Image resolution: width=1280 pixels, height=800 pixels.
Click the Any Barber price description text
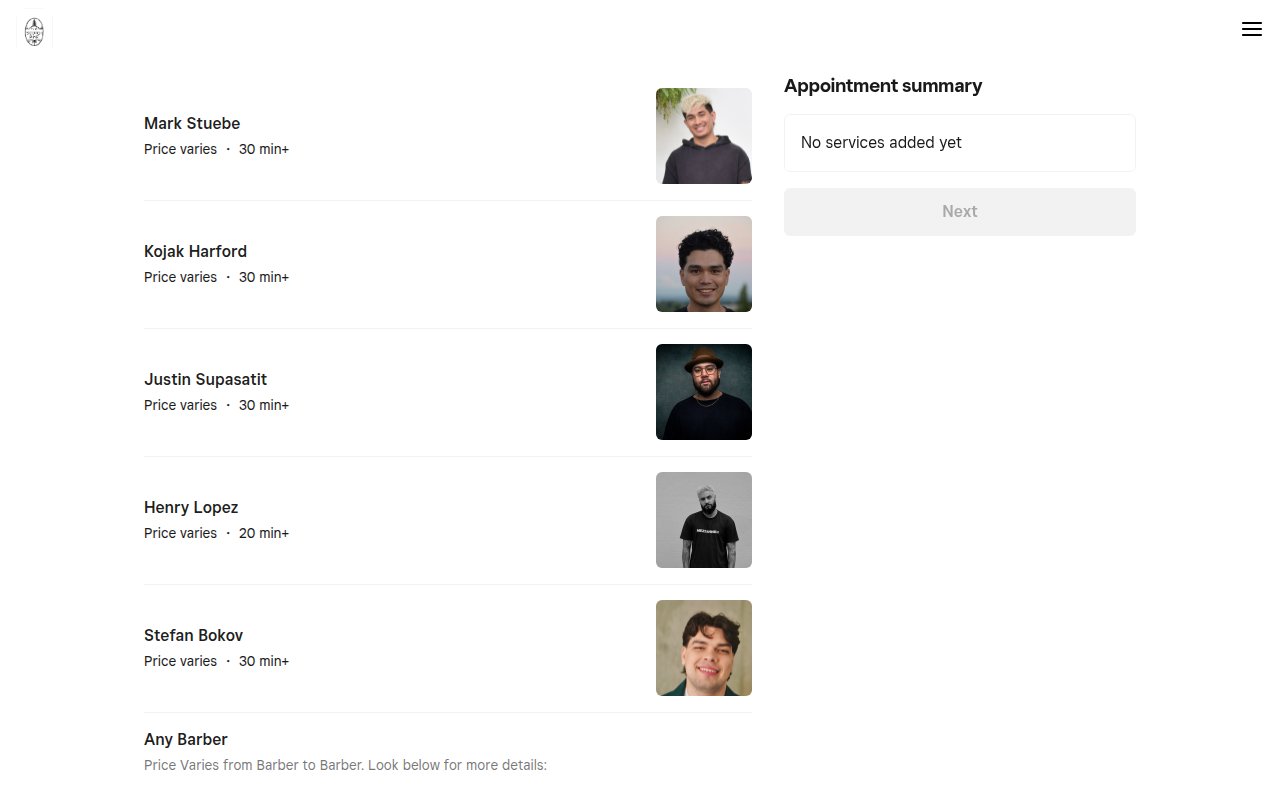[x=345, y=766]
